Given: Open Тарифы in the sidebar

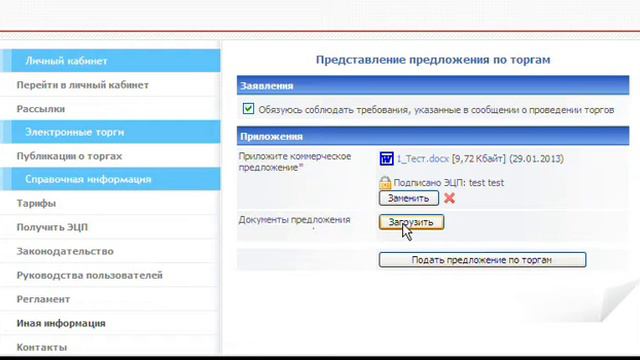Looking at the screenshot, I should (36, 203).
